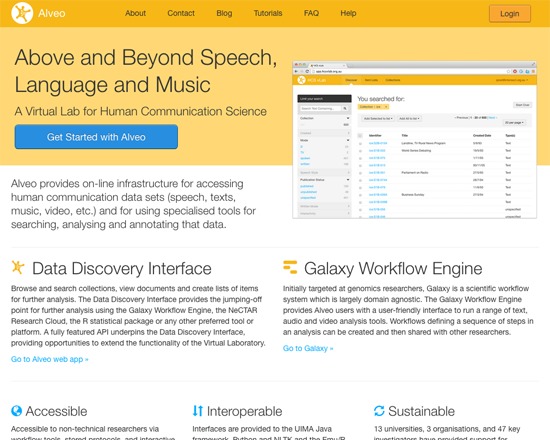The height and width of the screenshot is (440, 550).
Task: Click the Galaxy Workflow Engine heading
Action: (x=393, y=268)
